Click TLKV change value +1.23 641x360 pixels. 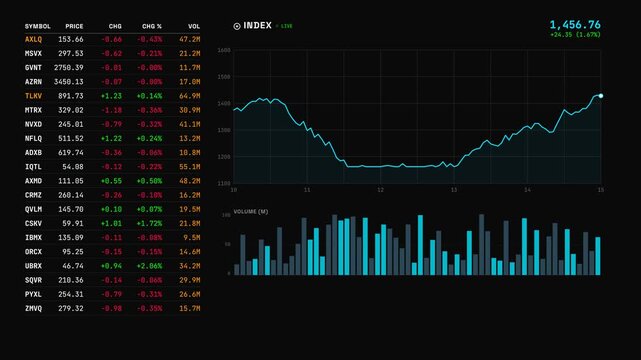coord(111,96)
